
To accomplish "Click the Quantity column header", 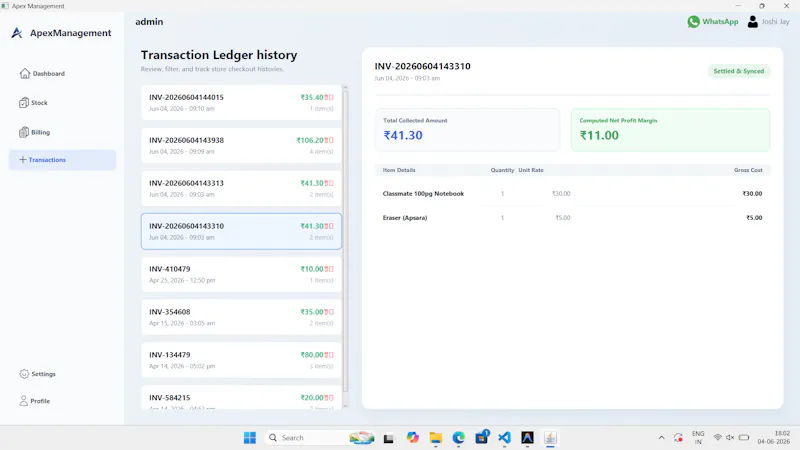I will pyautogui.click(x=502, y=170).
